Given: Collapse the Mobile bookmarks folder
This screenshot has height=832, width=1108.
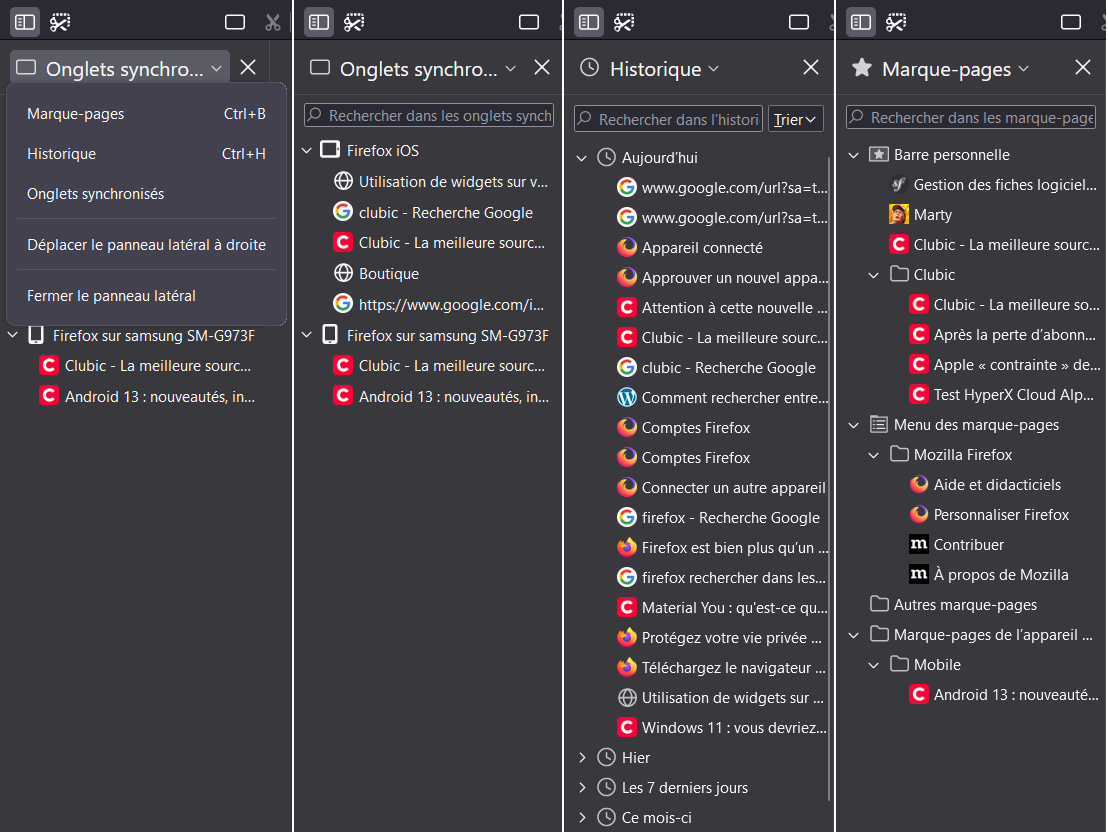Looking at the screenshot, I should 873,665.
